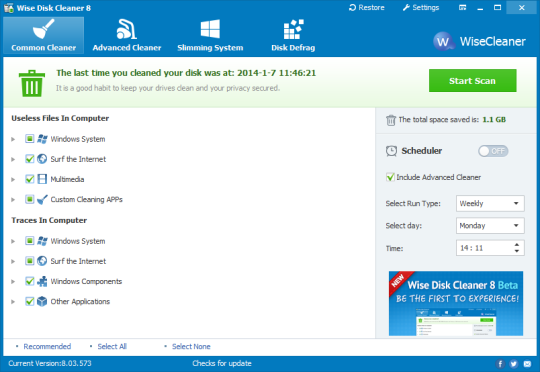Click the Select All link
The image size is (540, 372).
click(112, 347)
